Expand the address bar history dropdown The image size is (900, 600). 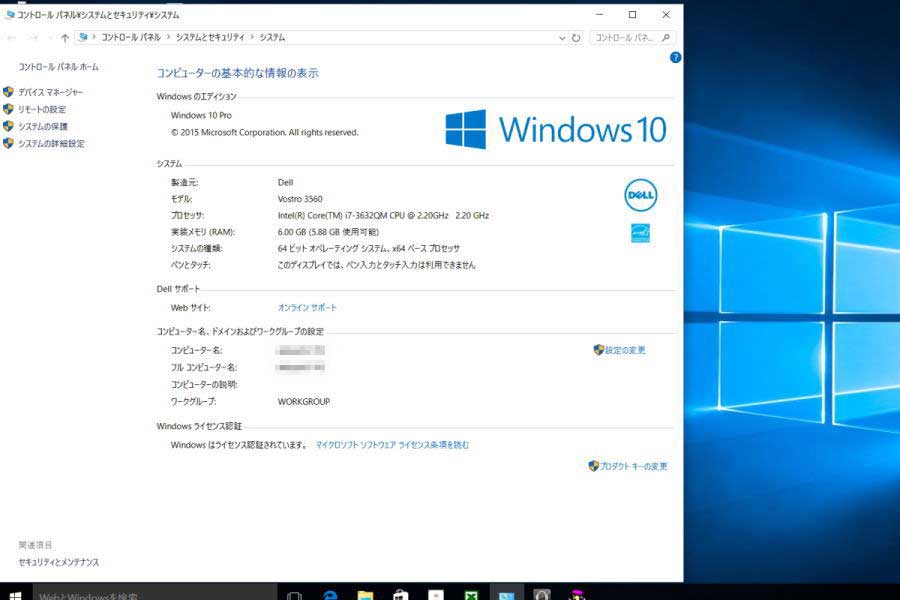tap(562, 38)
